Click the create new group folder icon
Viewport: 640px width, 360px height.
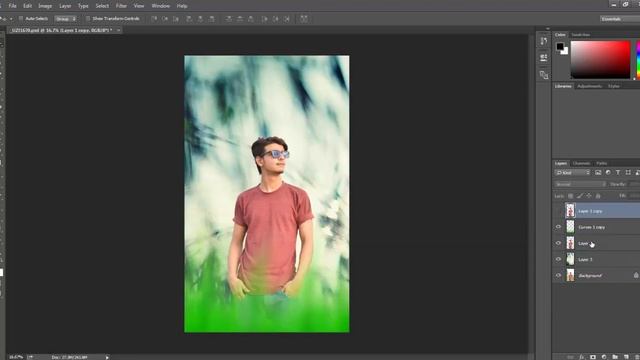click(615, 357)
